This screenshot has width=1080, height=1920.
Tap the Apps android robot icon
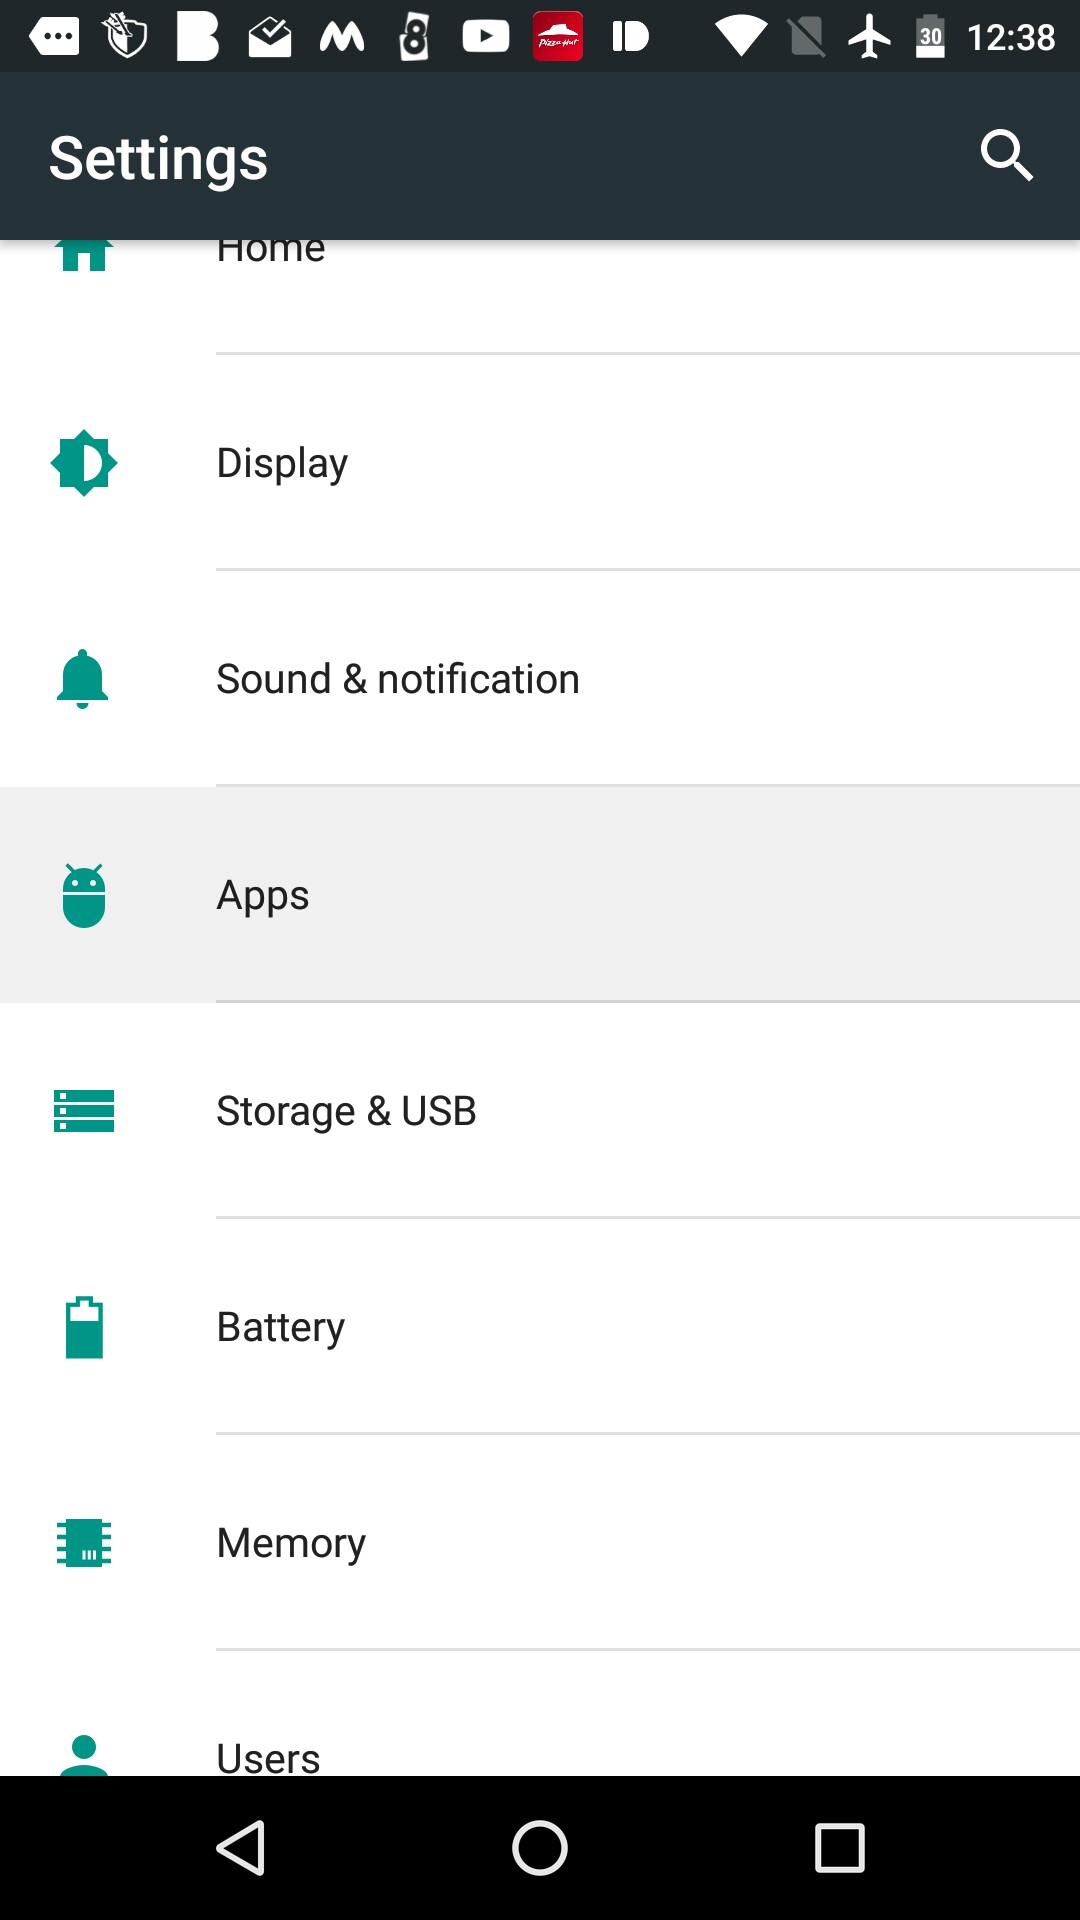pos(84,895)
